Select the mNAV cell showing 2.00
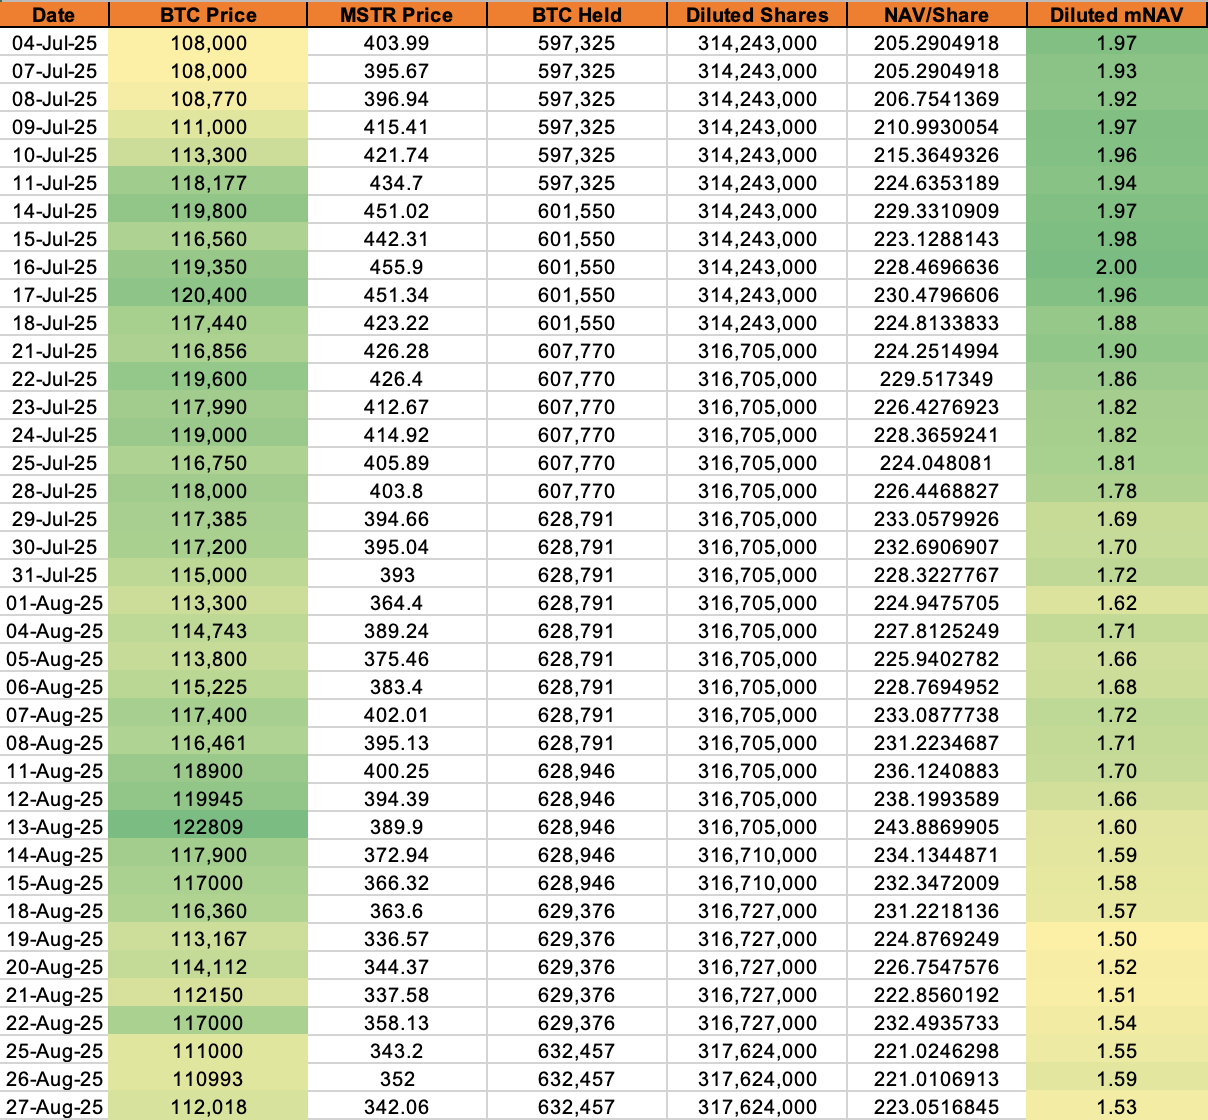Screen dimensions: 1208x1120 tap(1117, 267)
